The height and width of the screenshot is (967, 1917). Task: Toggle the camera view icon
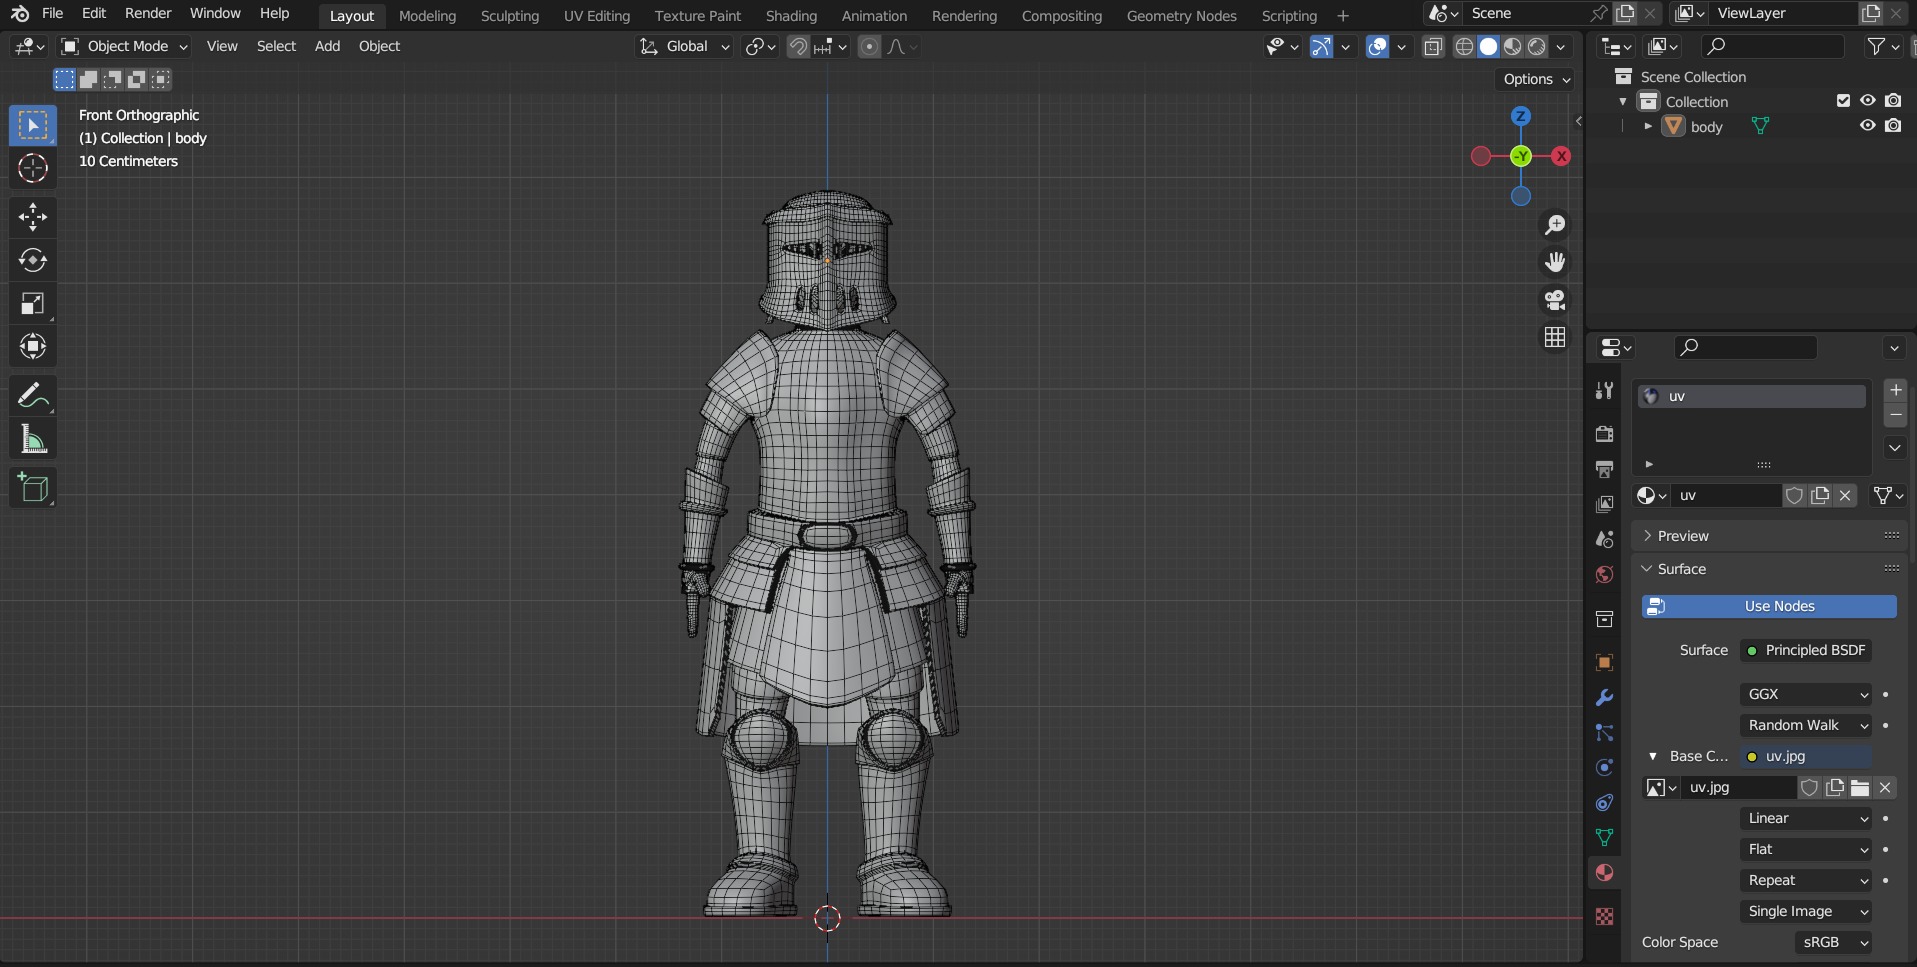tap(1555, 300)
